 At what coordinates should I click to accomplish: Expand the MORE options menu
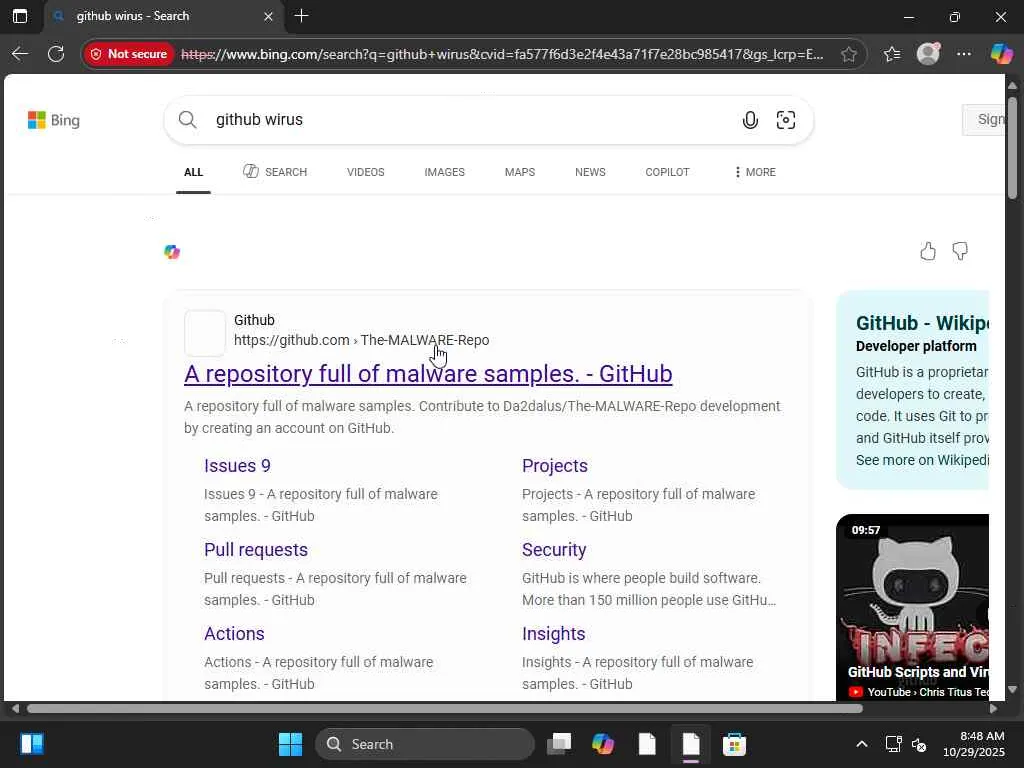(756, 172)
